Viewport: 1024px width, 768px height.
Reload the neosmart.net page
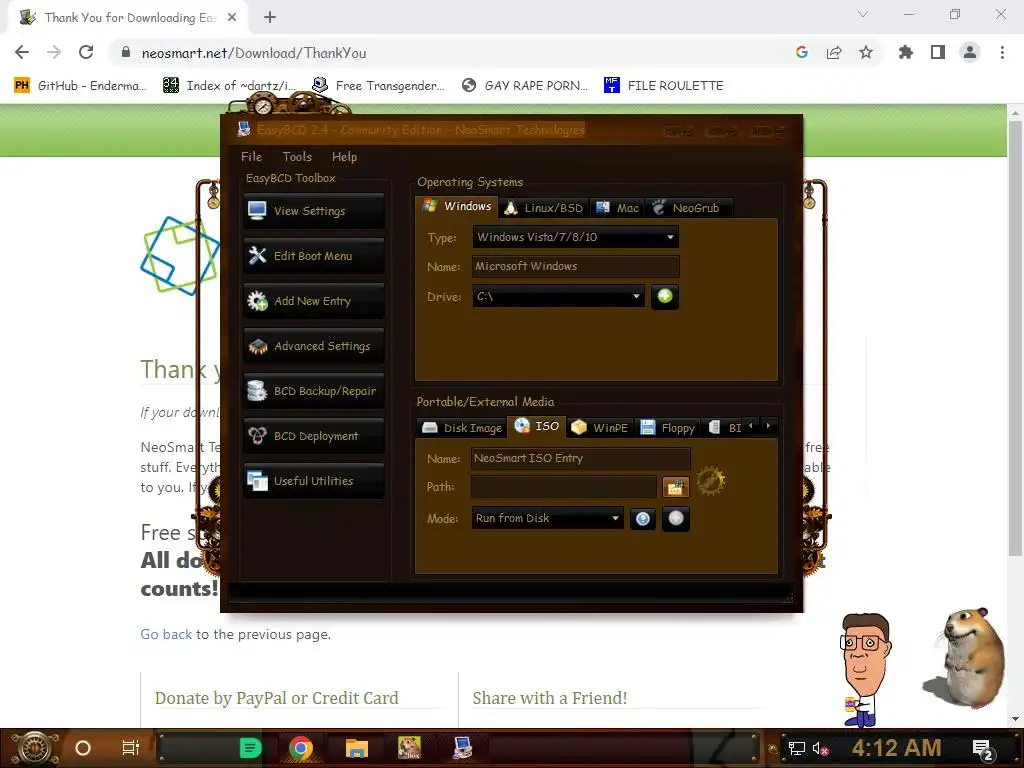pyautogui.click(x=86, y=52)
